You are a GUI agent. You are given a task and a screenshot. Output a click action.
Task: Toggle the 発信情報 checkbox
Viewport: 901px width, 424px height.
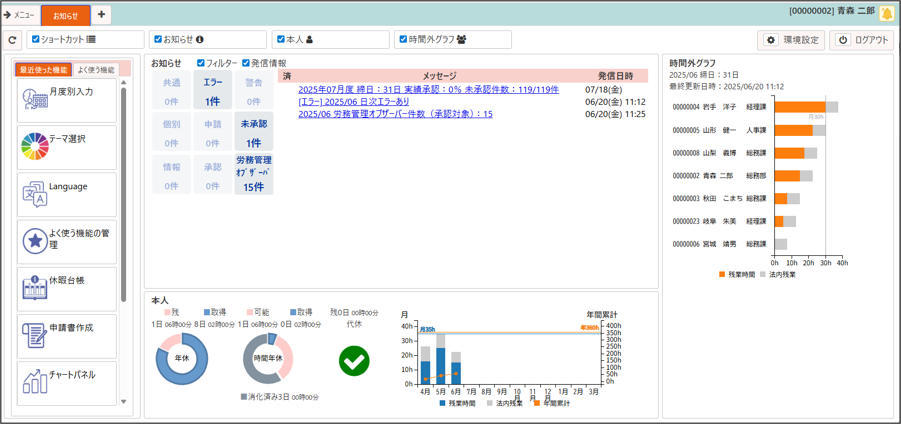pyautogui.click(x=246, y=63)
